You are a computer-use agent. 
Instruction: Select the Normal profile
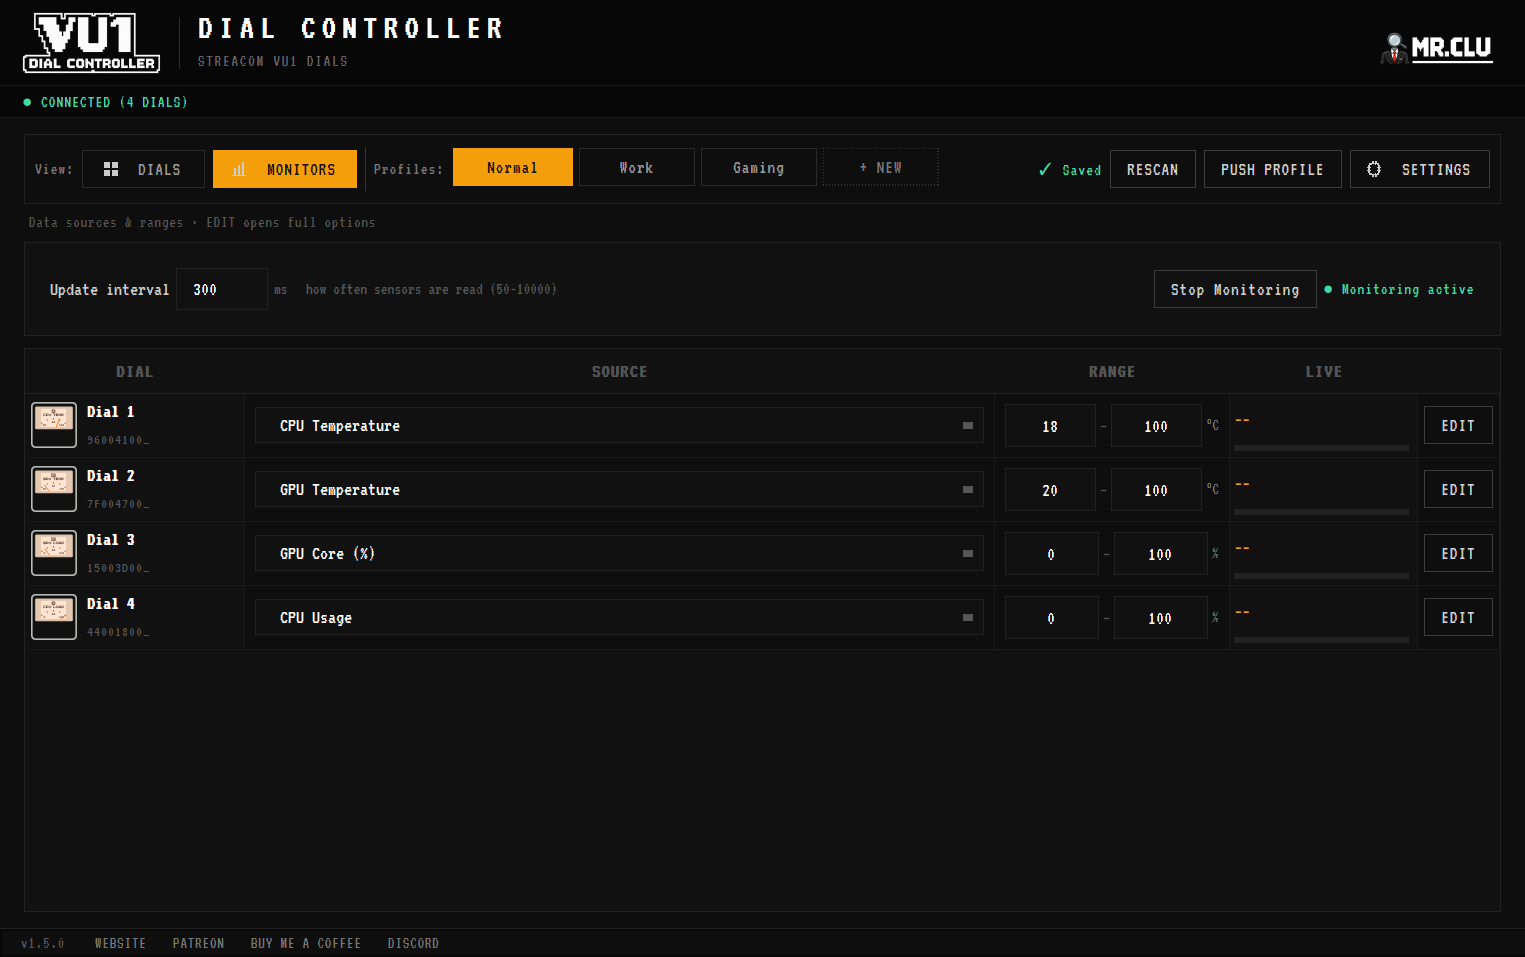pyautogui.click(x=513, y=167)
